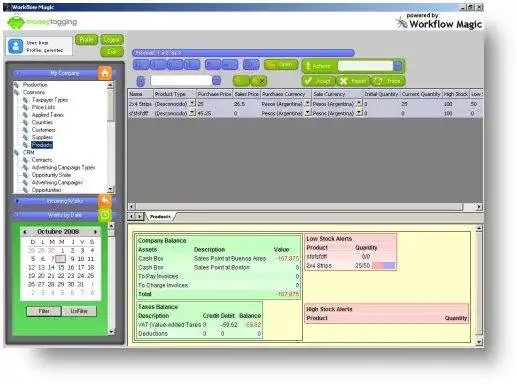Select Products in the navigation tree
The width and height of the screenshot is (517, 384).
(x=42, y=145)
